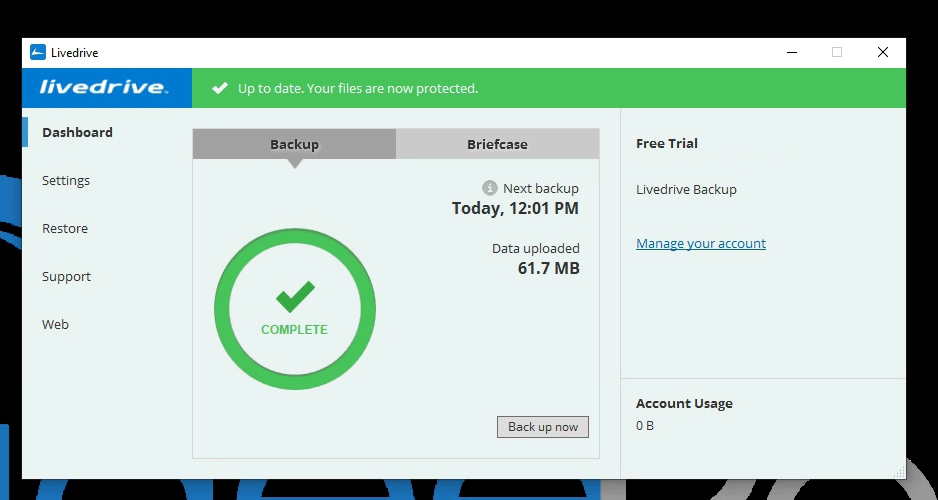Click the info icon beside Next backup
Viewport: 938px width, 500px height.
click(x=490, y=188)
